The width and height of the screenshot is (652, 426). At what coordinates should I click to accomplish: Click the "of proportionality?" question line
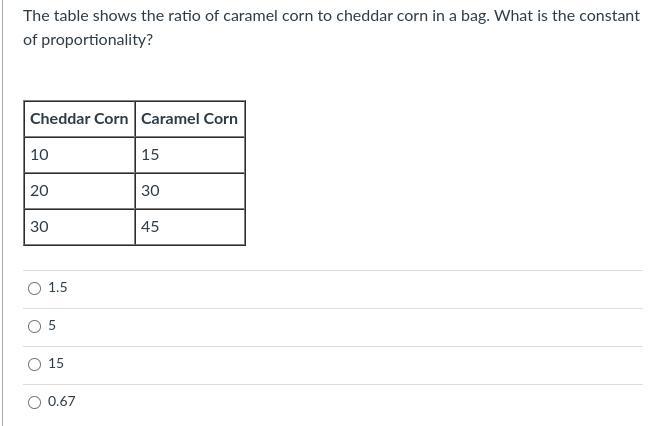pyautogui.click(x=88, y=40)
